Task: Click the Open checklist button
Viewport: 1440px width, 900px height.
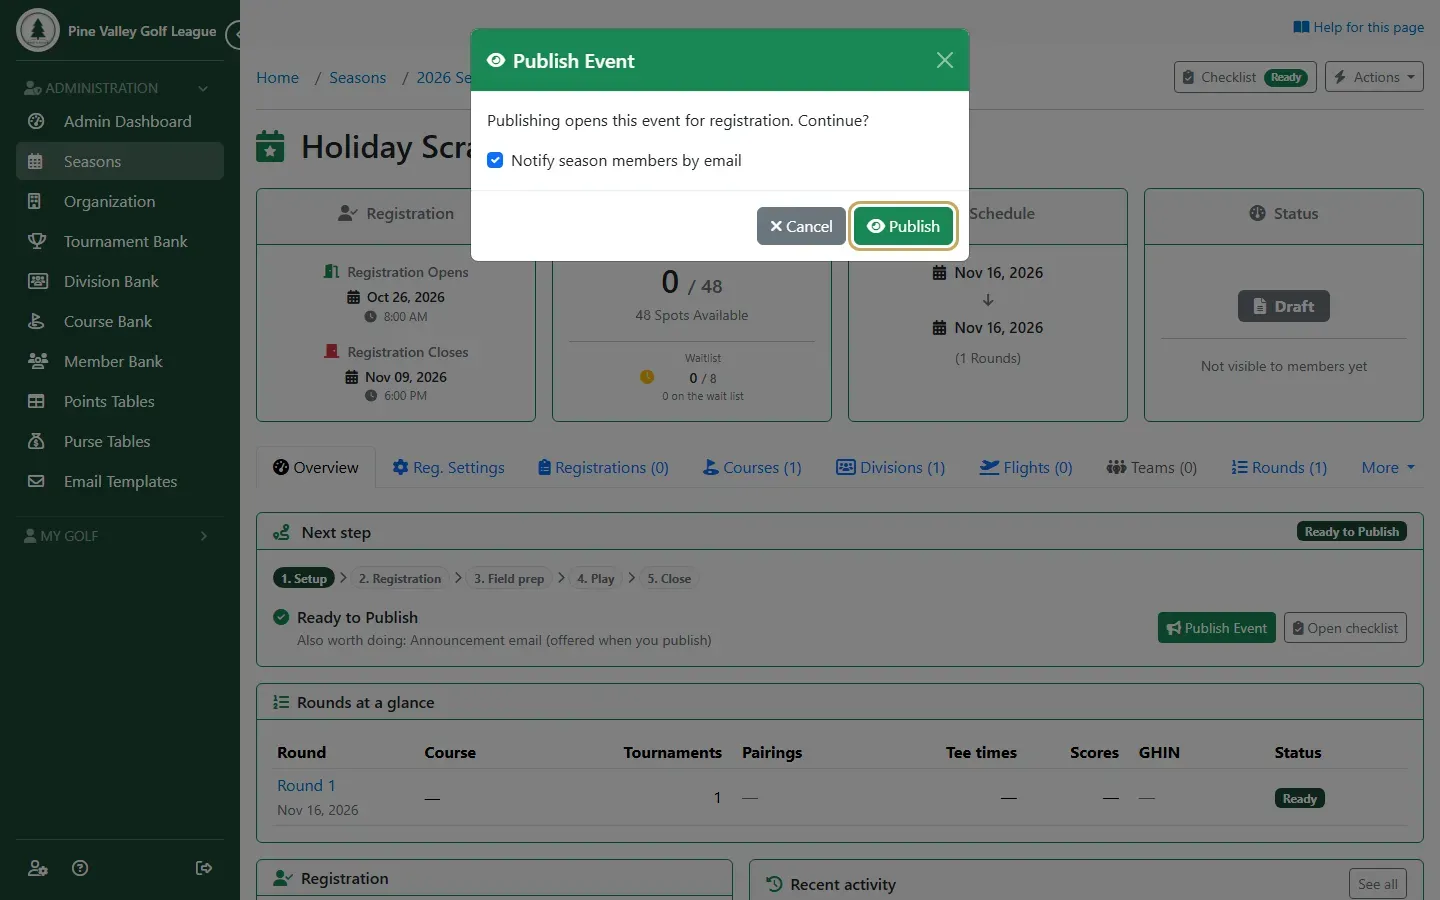Action: click(x=1345, y=628)
